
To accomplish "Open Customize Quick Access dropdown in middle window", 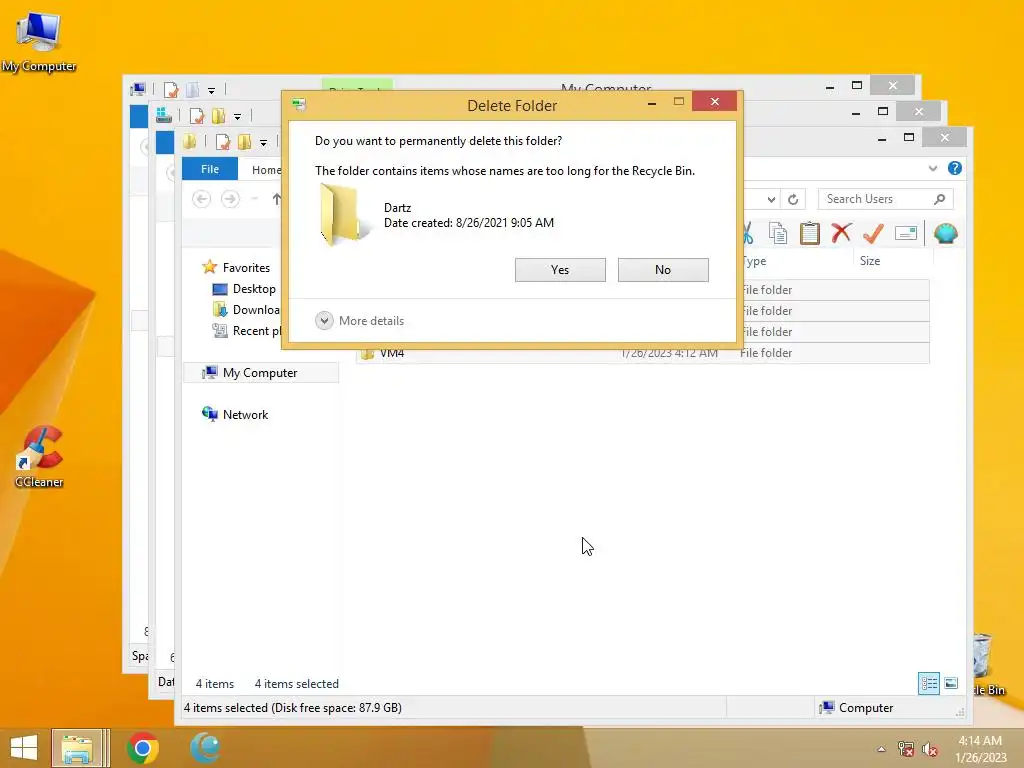I will pos(237,116).
